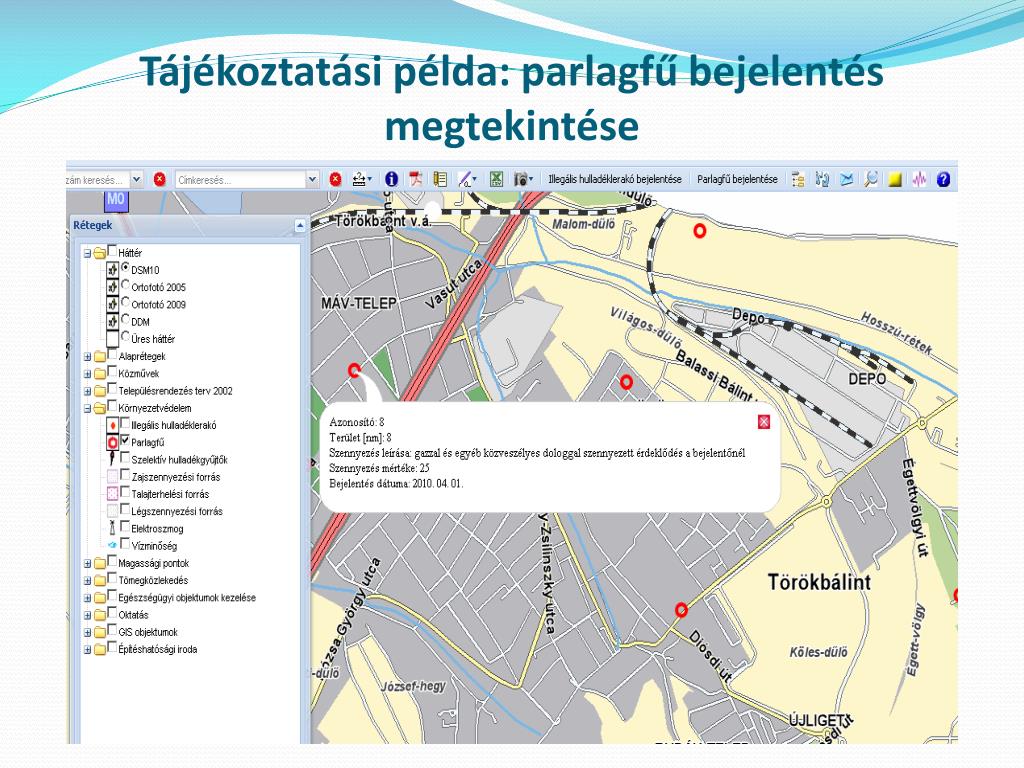This screenshot has width=1024, height=768.
Task: Enable Talajterhelési forrás layer checkbox
Action: click(125, 492)
